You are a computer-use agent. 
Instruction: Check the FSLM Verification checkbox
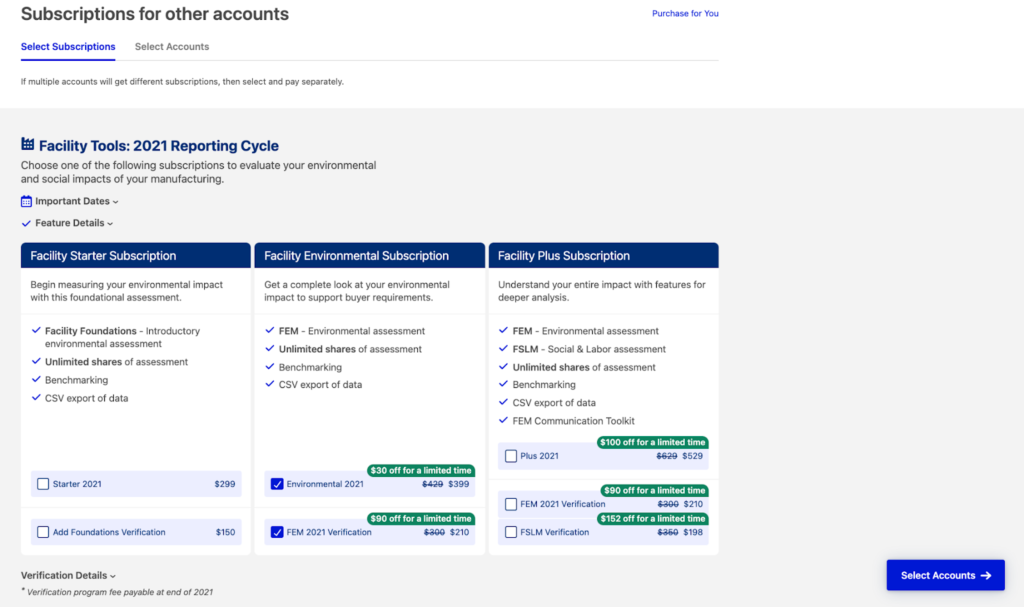(511, 532)
